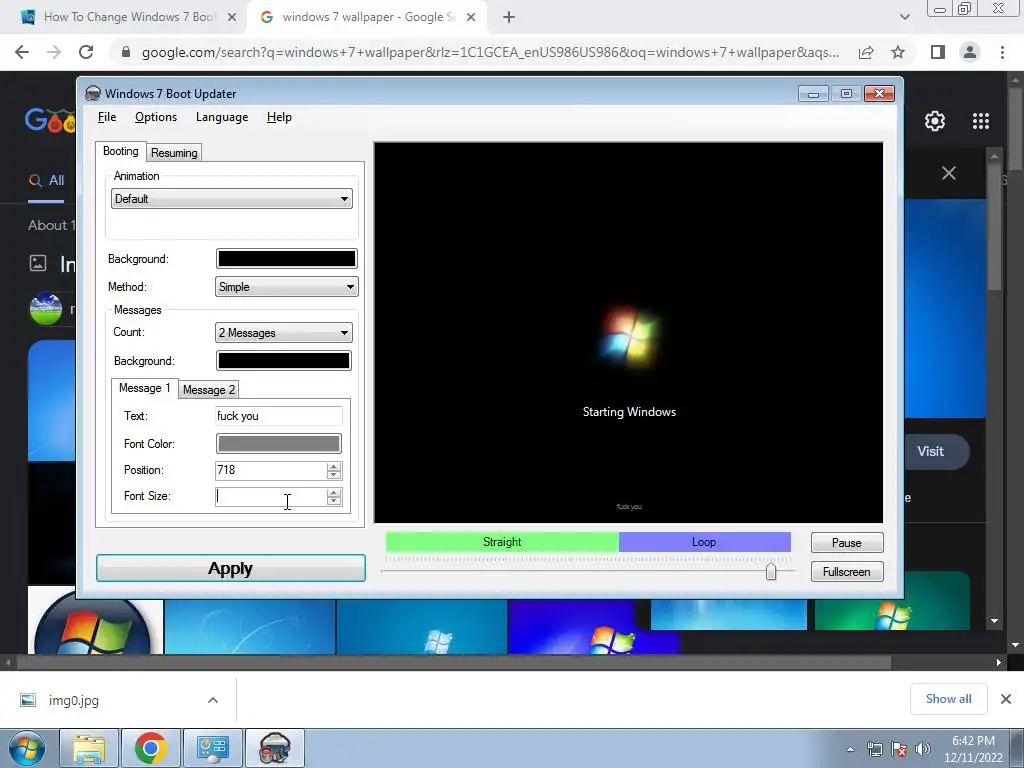
Task: Pick the main Background color swatch
Action: pos(286,259)
